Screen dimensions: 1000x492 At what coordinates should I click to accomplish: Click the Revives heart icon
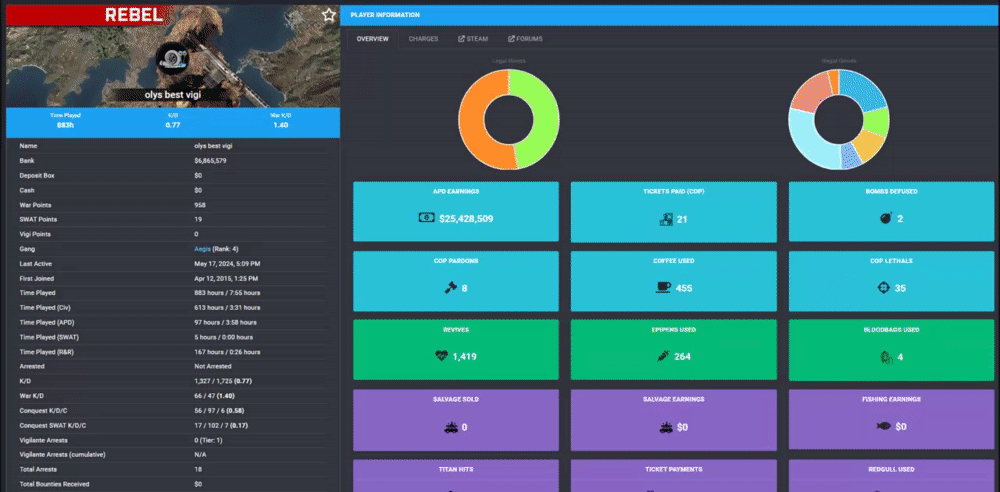[442, 356]
